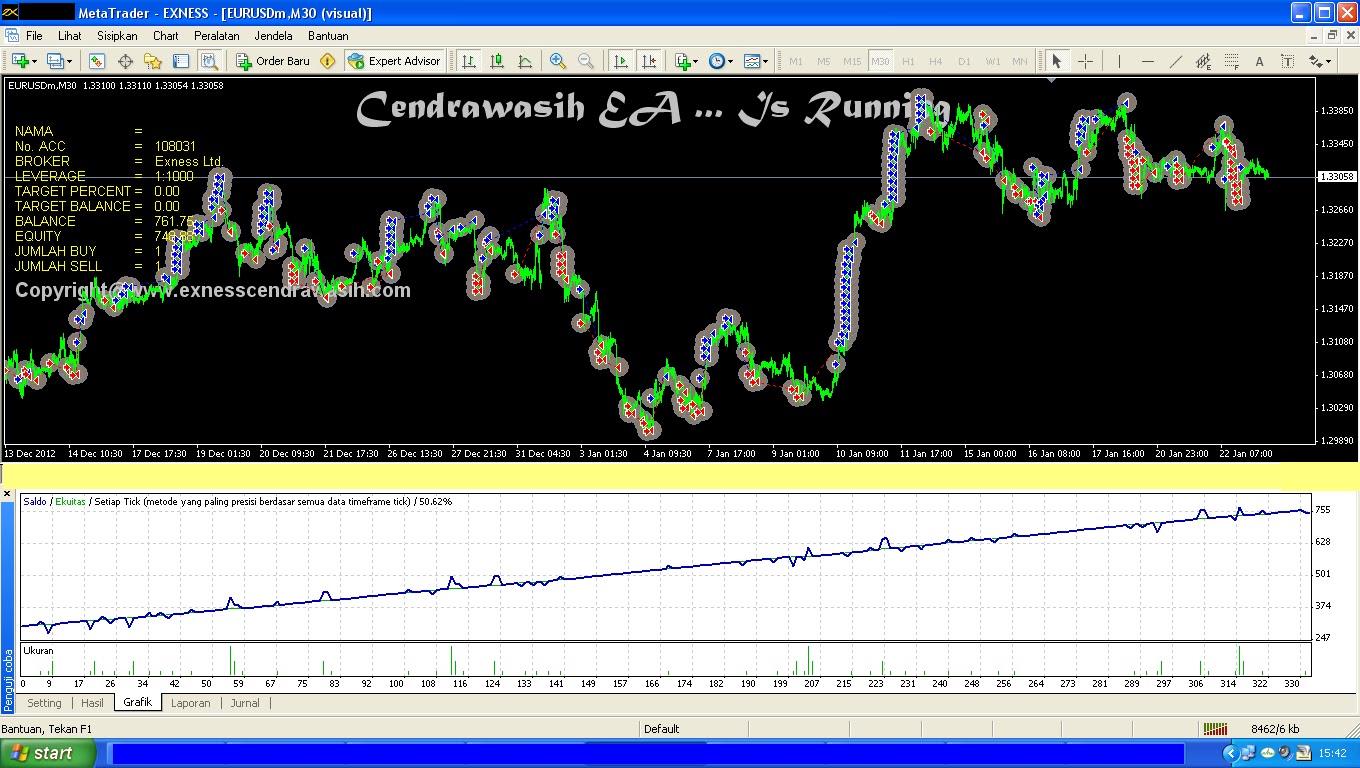The width and height of the screenshot is (1360, 768).
Task: Toggle the Market Watch window icon
Action: (x=97, y=61)
